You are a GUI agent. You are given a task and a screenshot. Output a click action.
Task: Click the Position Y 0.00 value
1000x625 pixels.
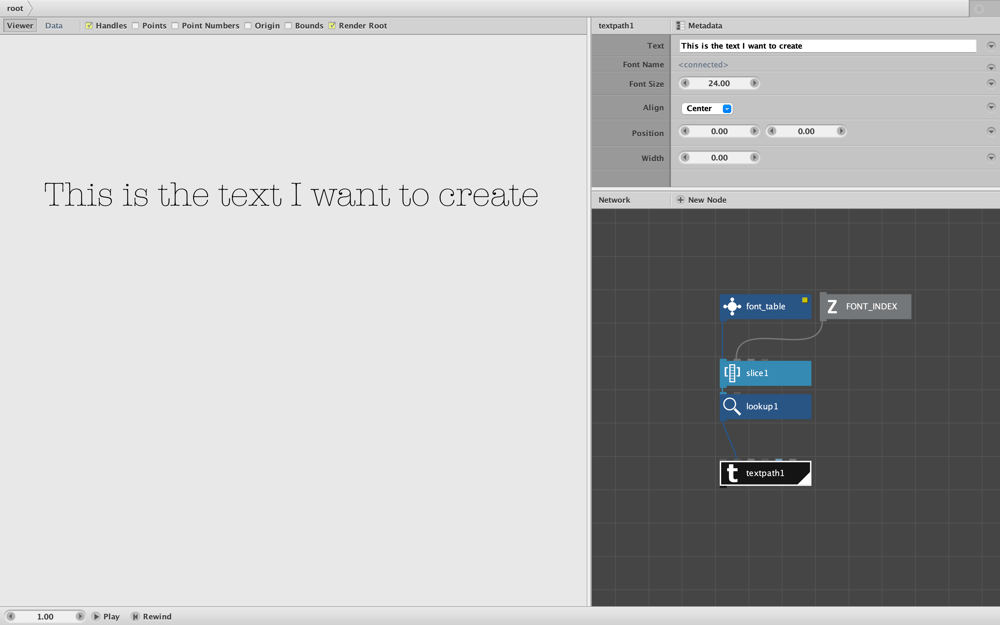click(806, 131)
